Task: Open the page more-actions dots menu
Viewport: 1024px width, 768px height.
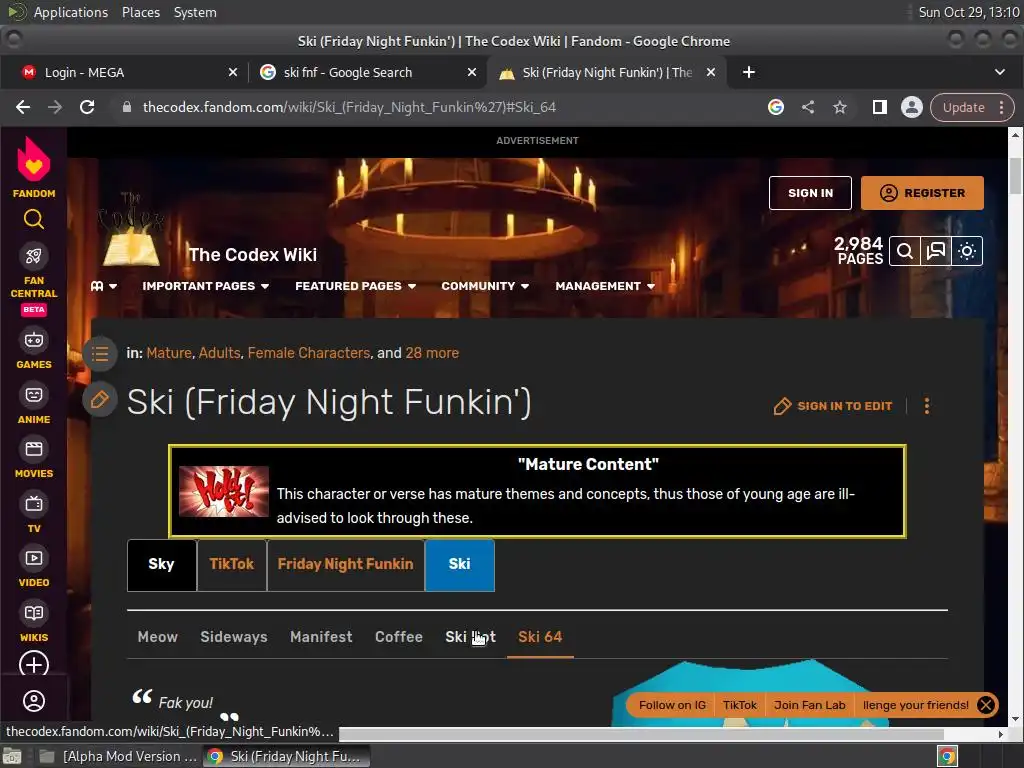Action: (x=927, y=406)
